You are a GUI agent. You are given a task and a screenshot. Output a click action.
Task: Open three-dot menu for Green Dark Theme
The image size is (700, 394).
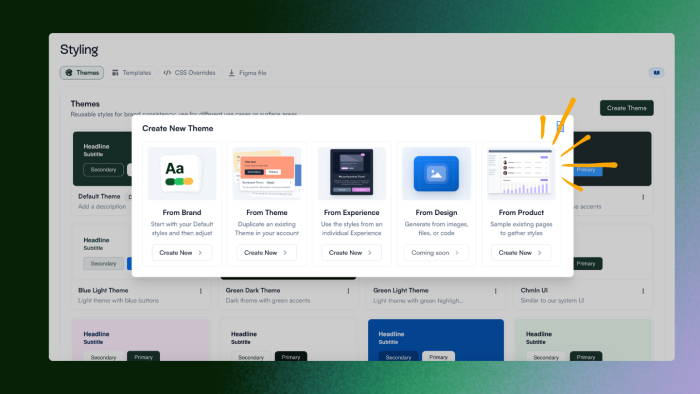[348, 291]
